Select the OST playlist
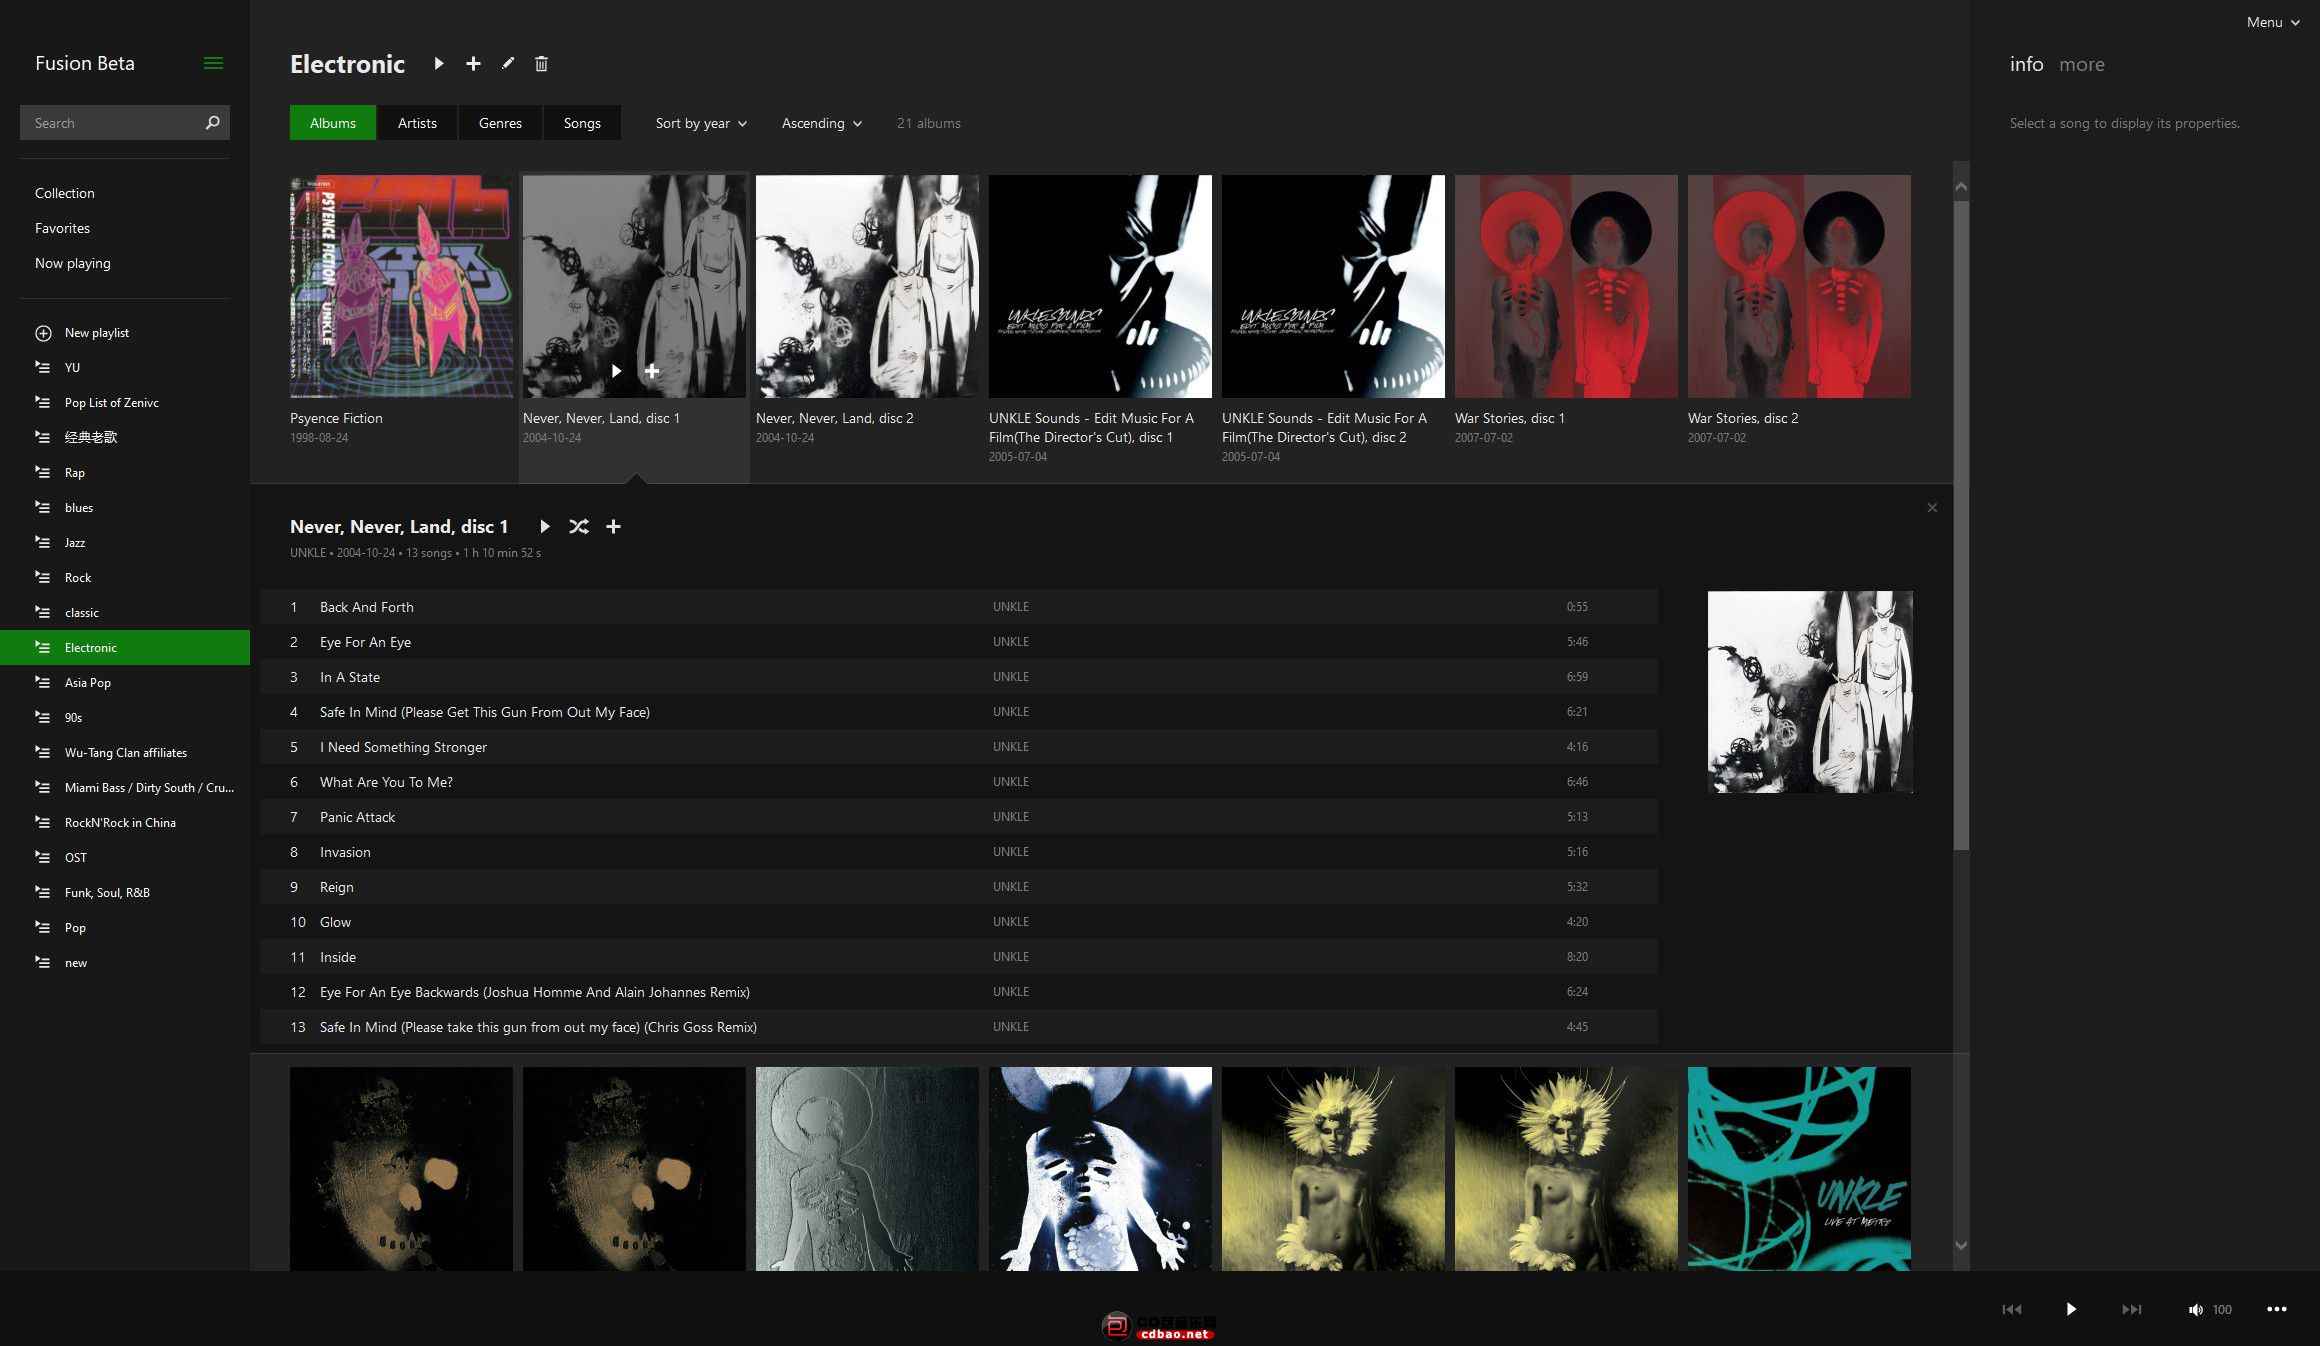The height and width of the screenshot is (1346, 2320). coord(125,858)
